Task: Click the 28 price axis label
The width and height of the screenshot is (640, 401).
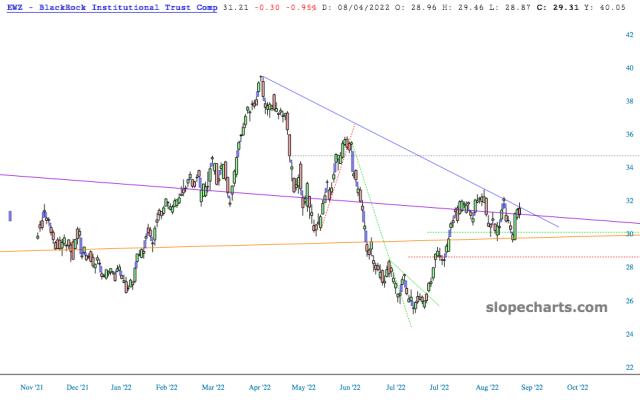Action: [629, 267]
